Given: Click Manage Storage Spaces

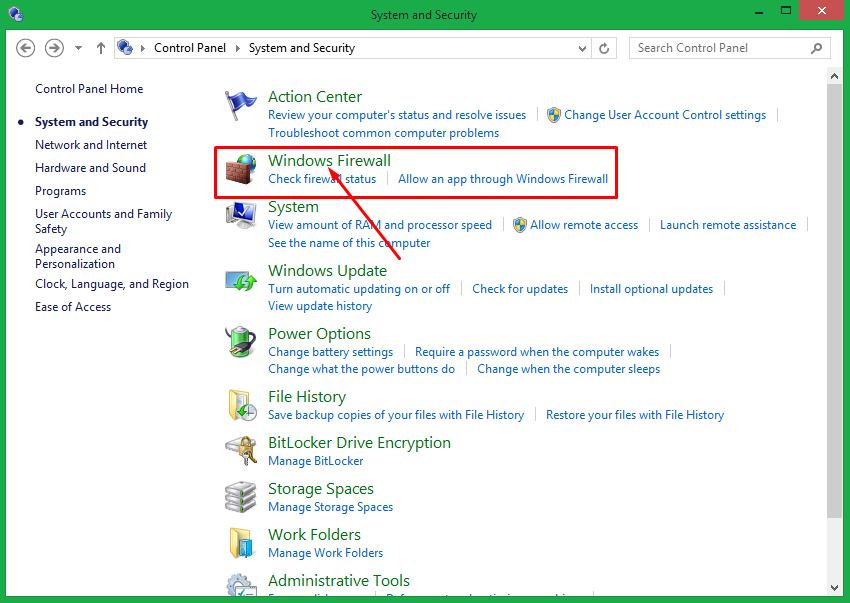Looking at the screenshot, I should pos(330,507).
